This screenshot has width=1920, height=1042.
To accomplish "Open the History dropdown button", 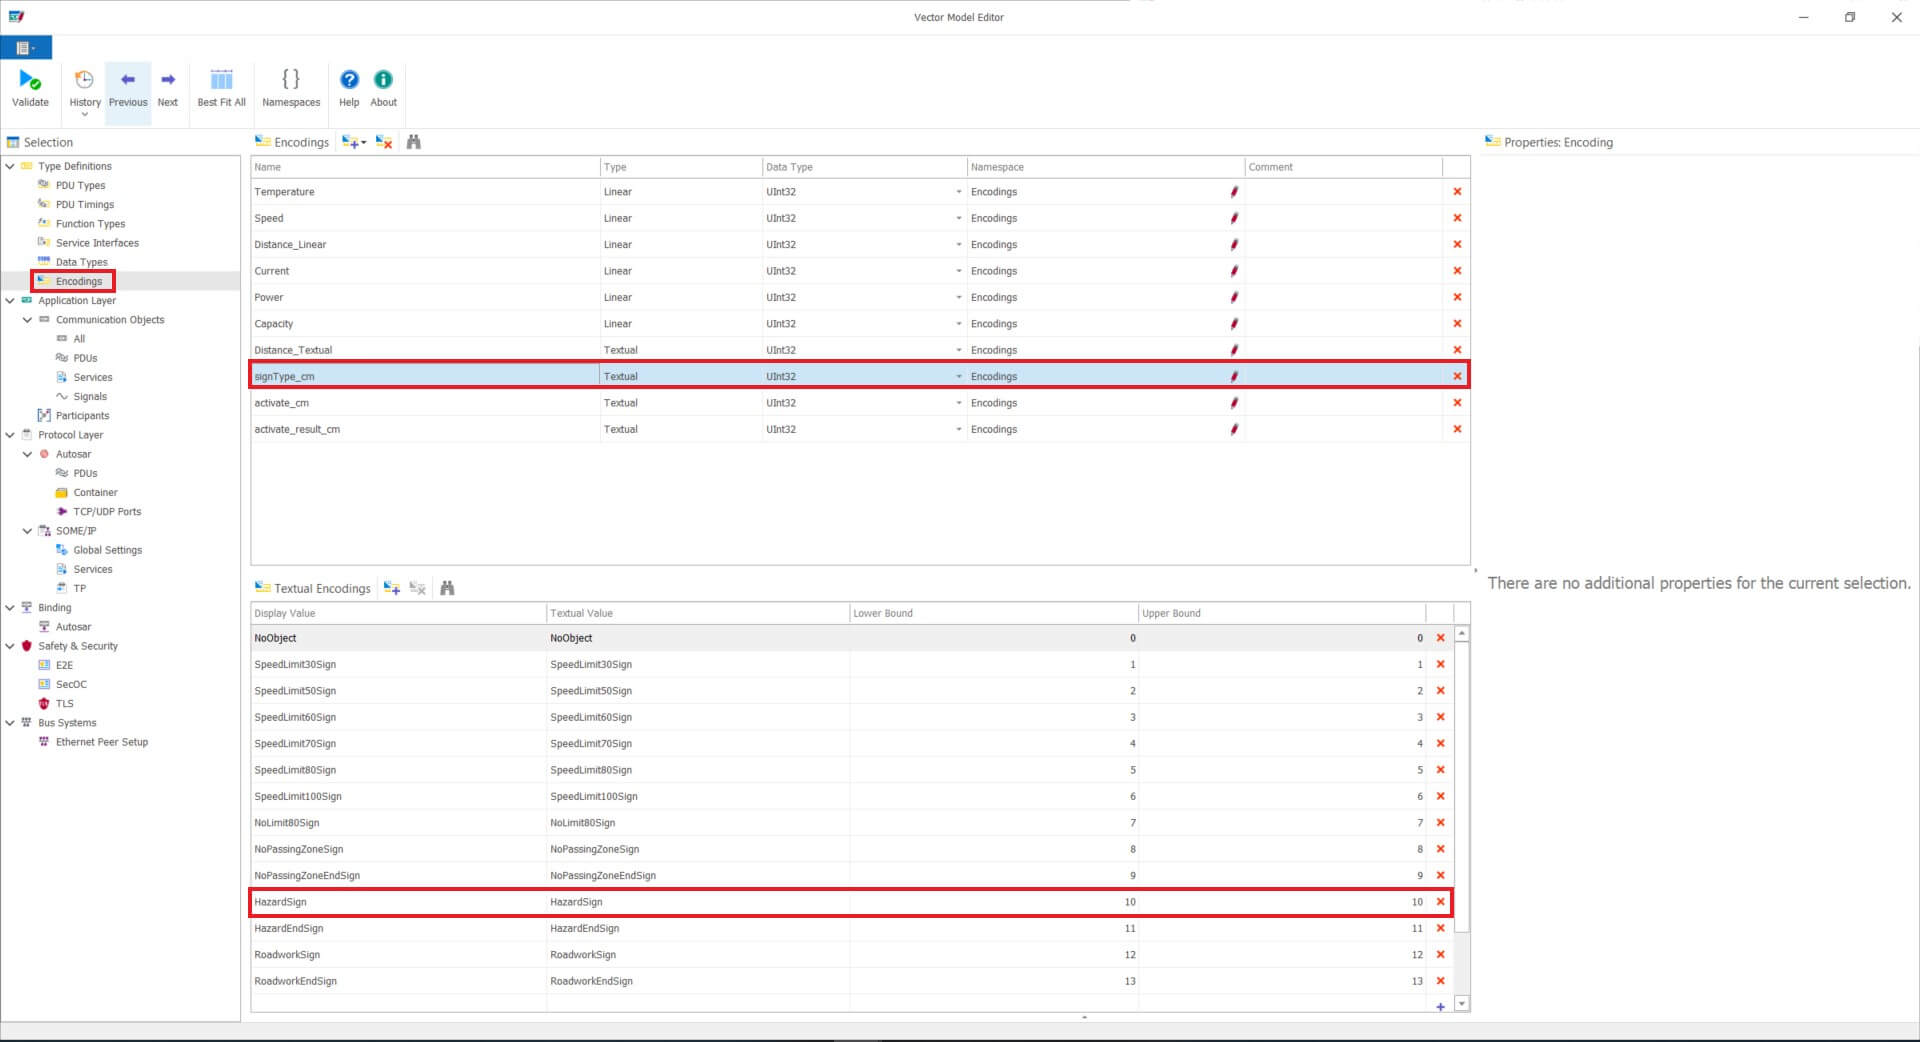I will point(85,90).
